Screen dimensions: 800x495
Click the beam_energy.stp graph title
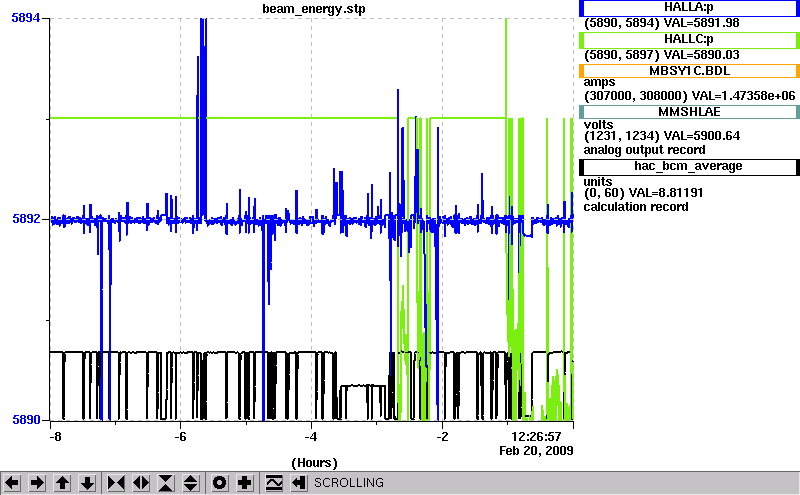click(x=314, y=9)
